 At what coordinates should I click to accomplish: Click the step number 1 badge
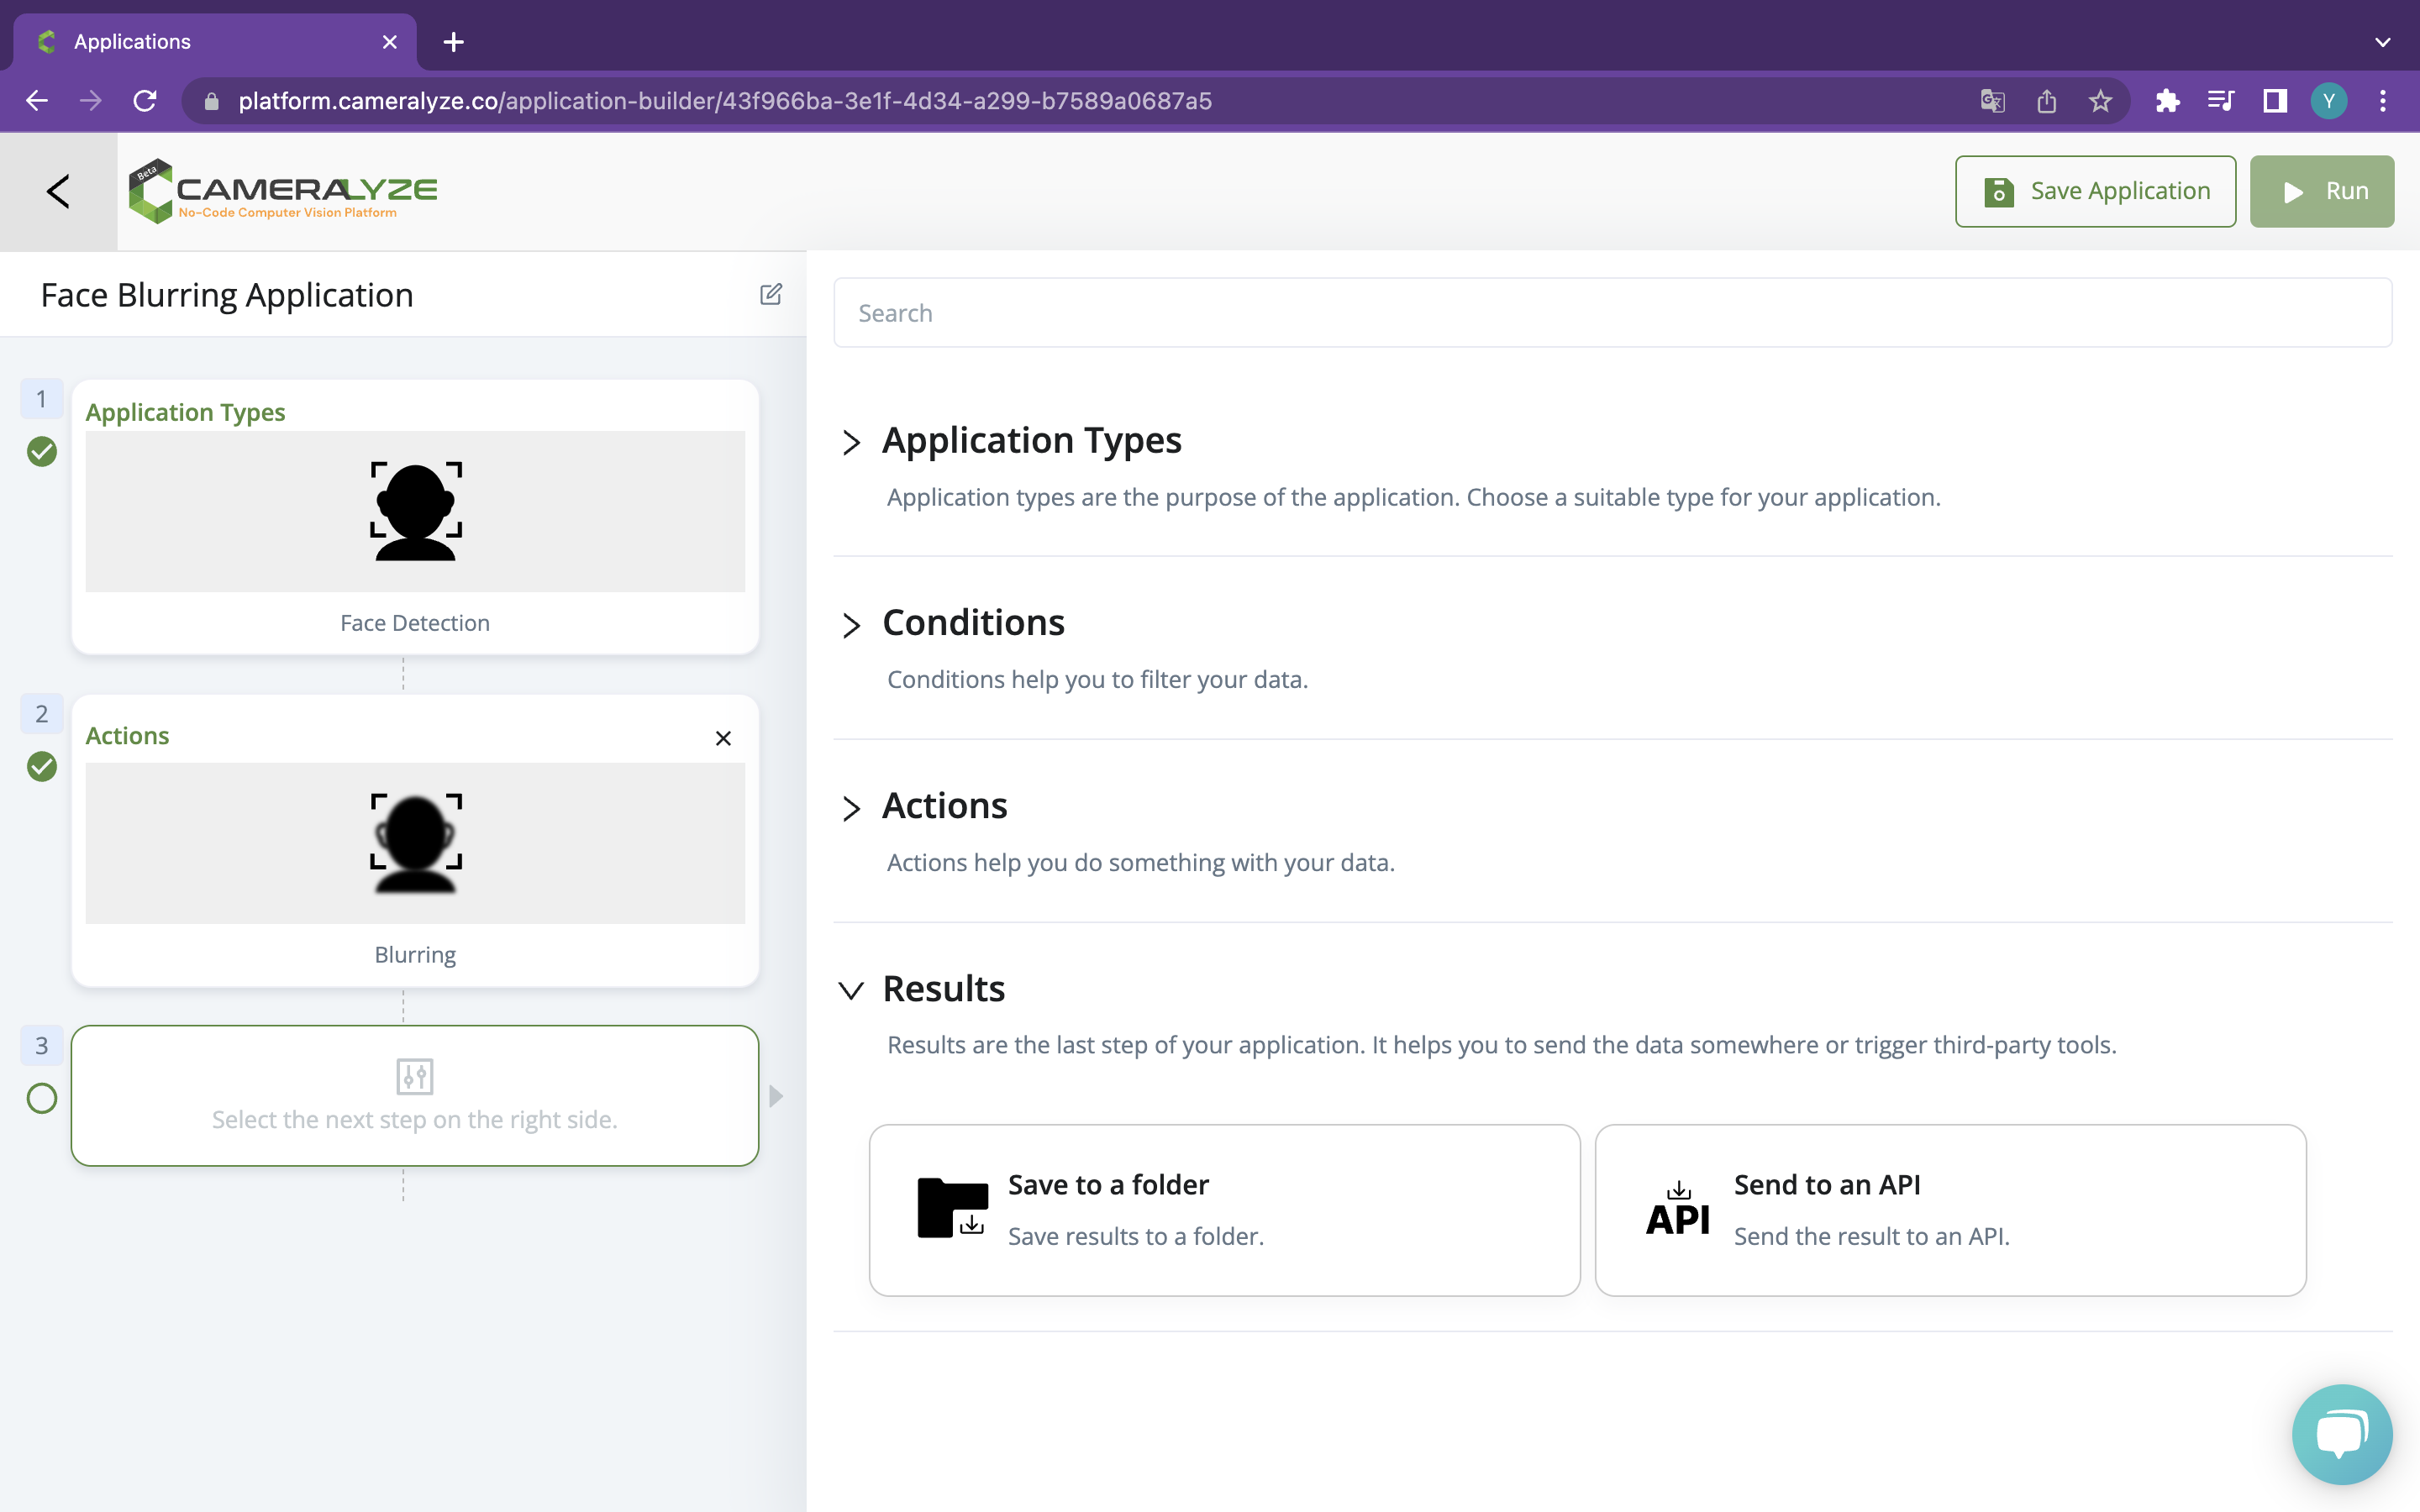point(42,399)
